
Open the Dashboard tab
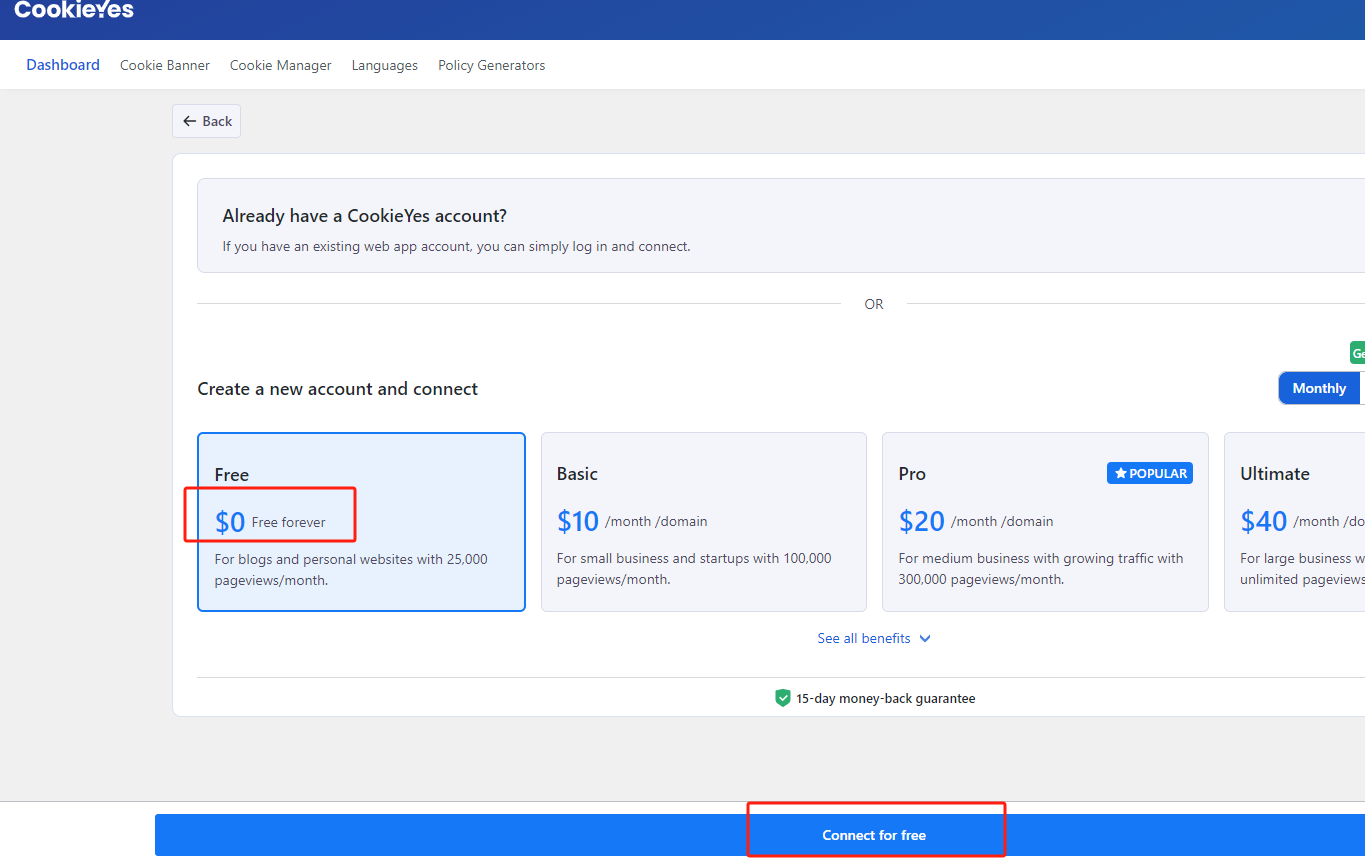point(63,65)
